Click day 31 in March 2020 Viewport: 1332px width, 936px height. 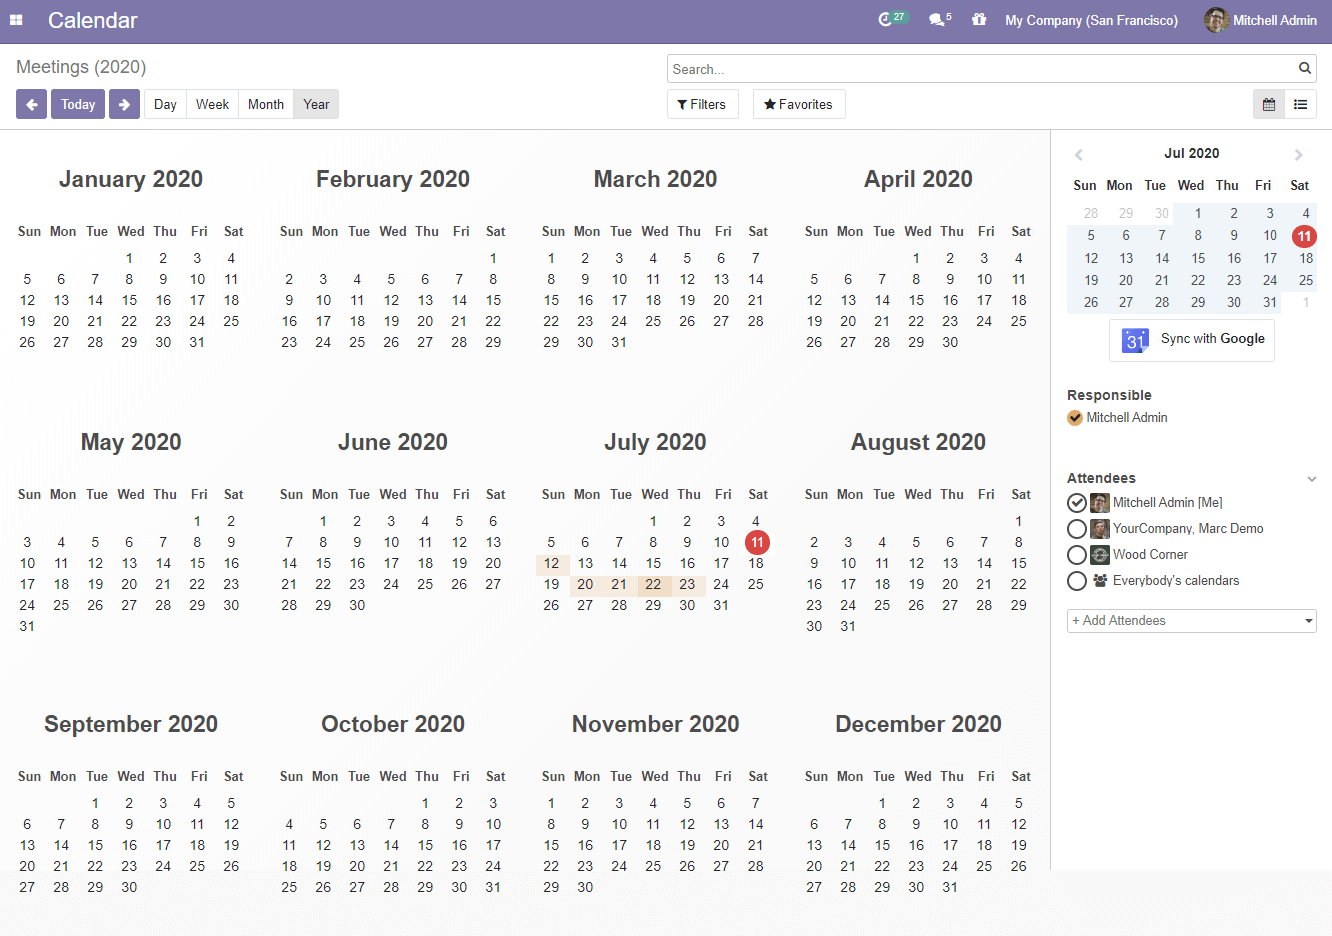(619, 342)
